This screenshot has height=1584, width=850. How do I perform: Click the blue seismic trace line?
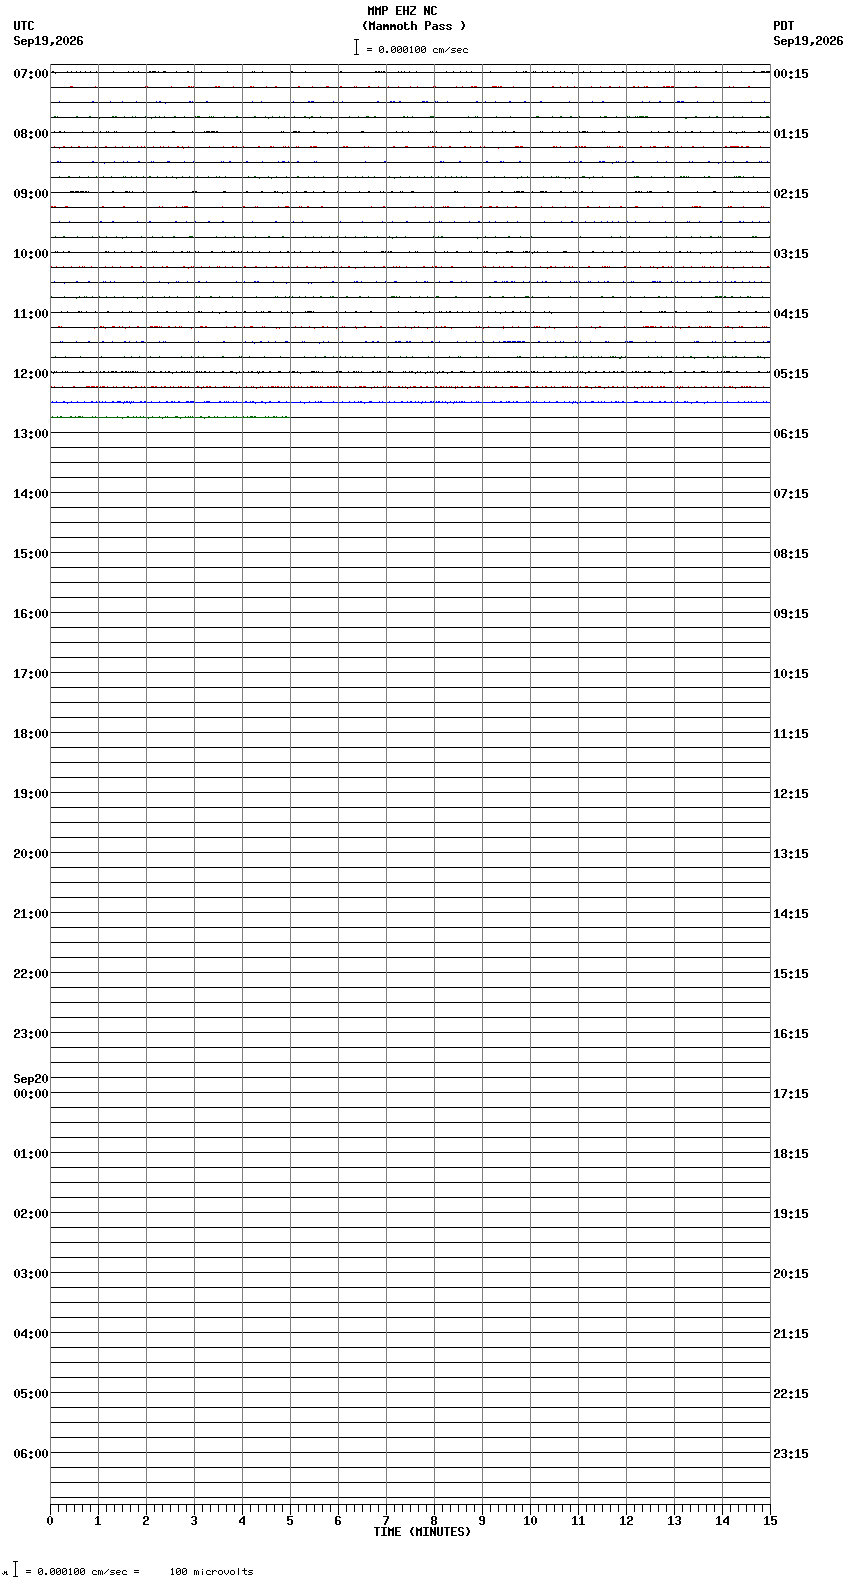[x=410, y=402]
